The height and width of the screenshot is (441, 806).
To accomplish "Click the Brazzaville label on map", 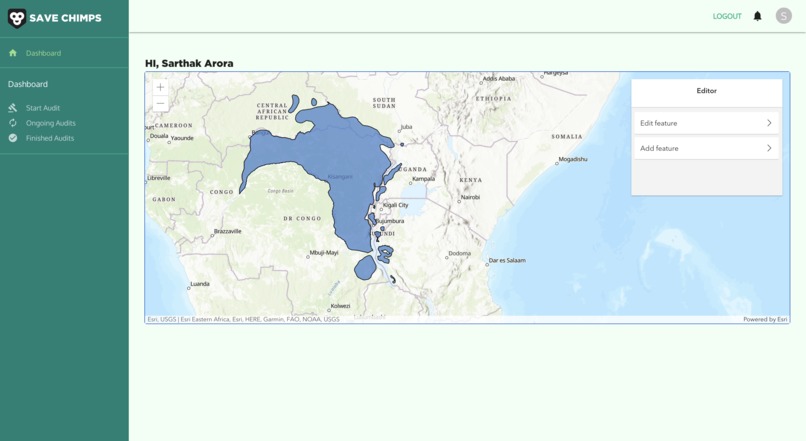I will pyautogui.click(x=228, y=231).
